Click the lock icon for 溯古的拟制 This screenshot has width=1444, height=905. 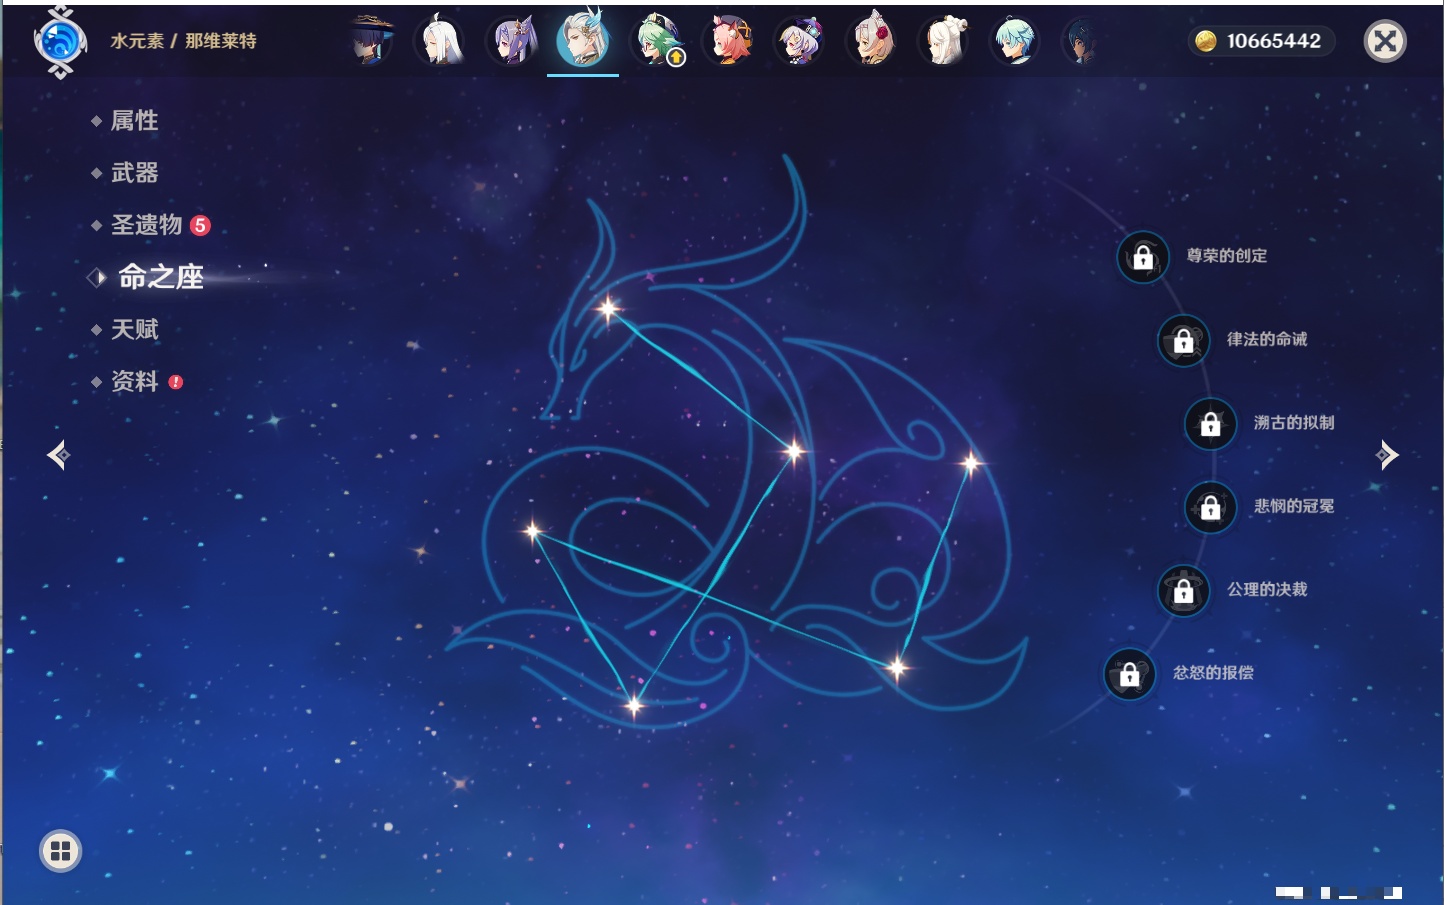click(1210, 423)
